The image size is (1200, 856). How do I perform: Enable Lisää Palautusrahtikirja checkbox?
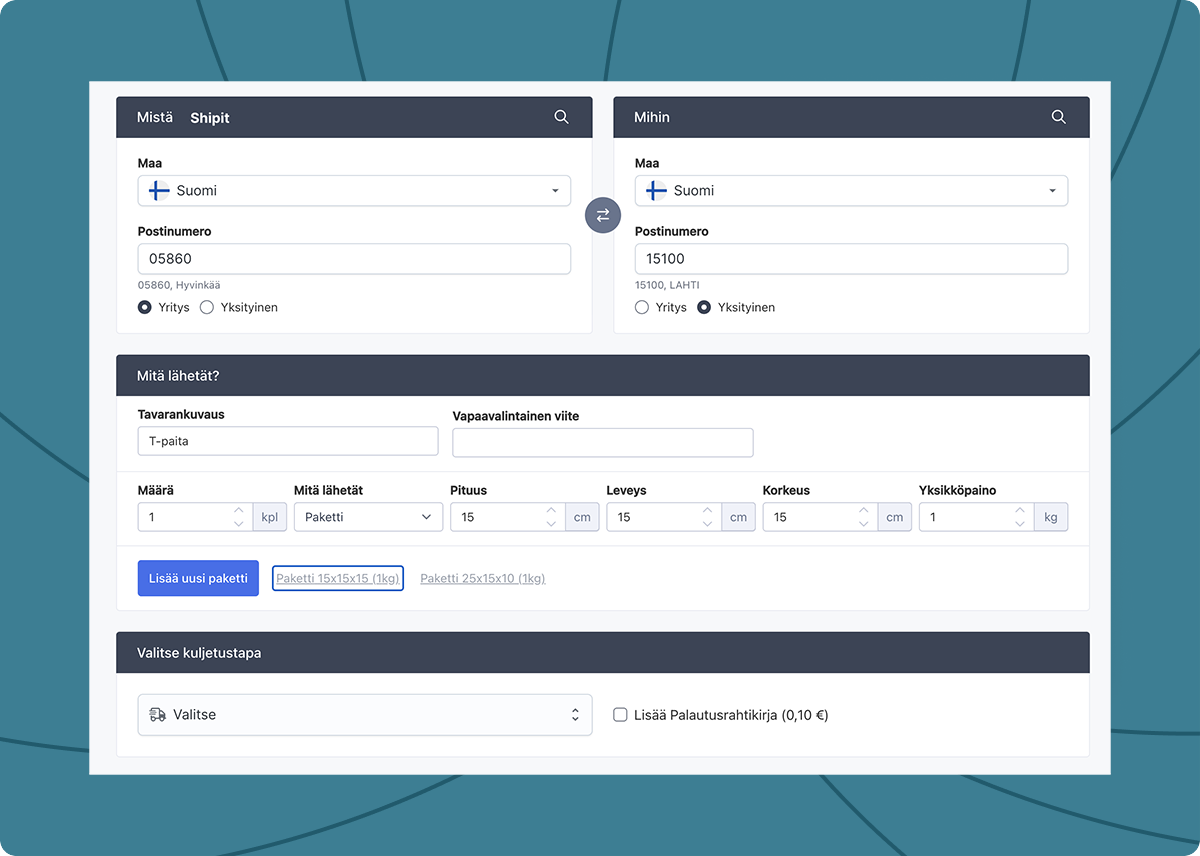(x=620, y=715)
